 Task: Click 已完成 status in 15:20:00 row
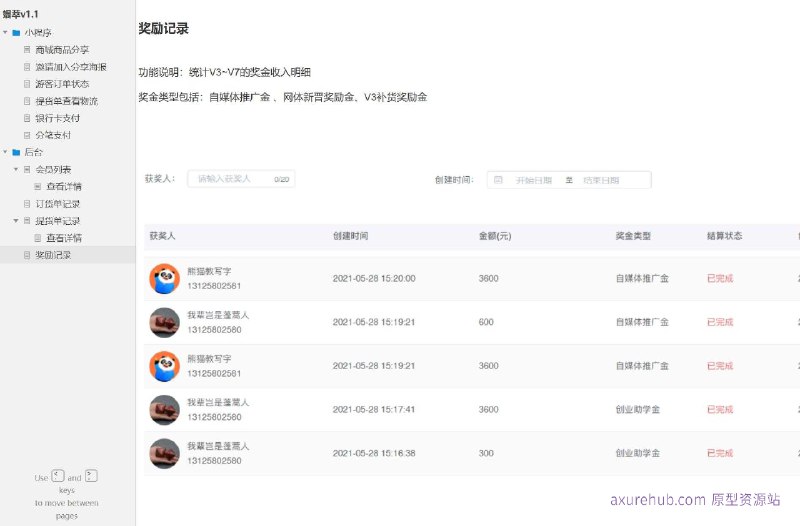point(720,279)
